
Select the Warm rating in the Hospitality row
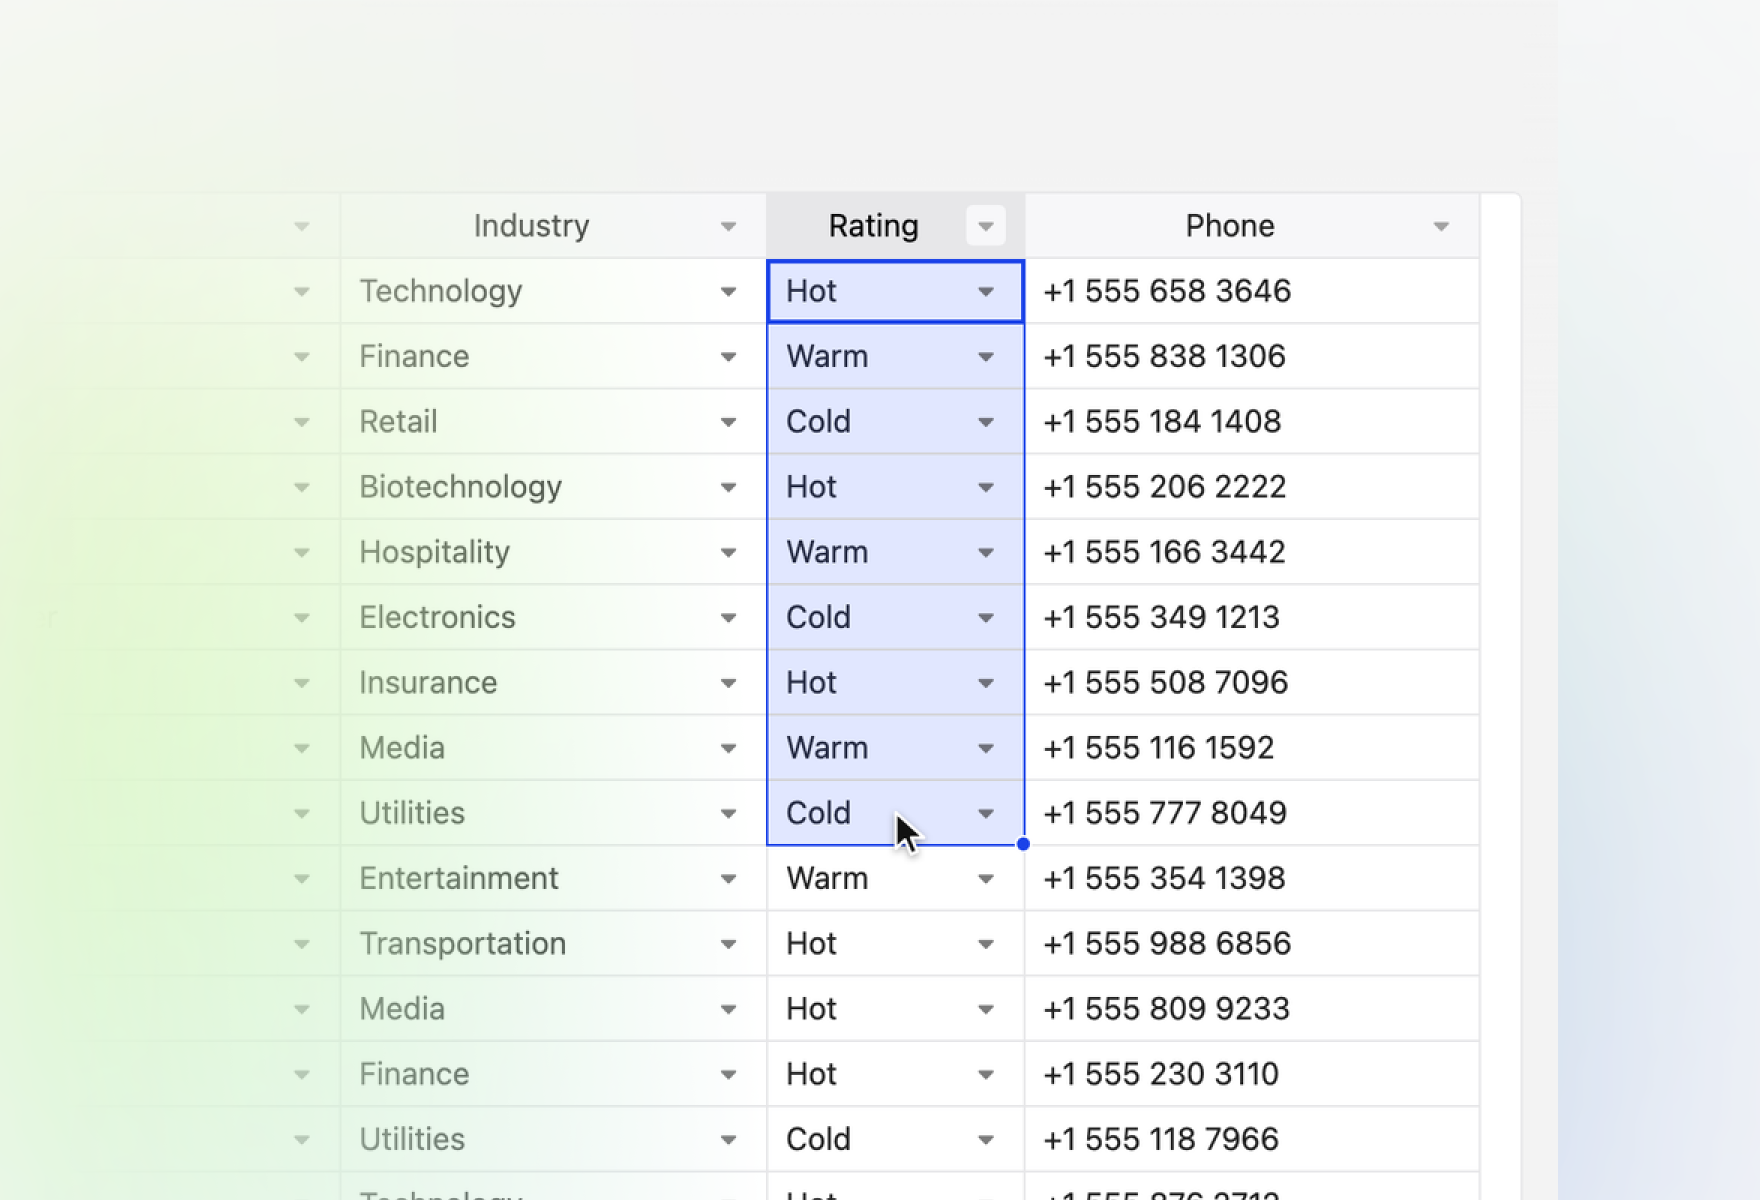coord(895,552)
